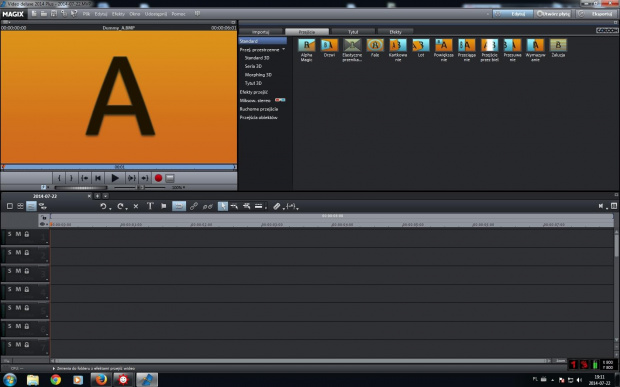Jump to beginning with skip-back button

[x=98, y=178]
